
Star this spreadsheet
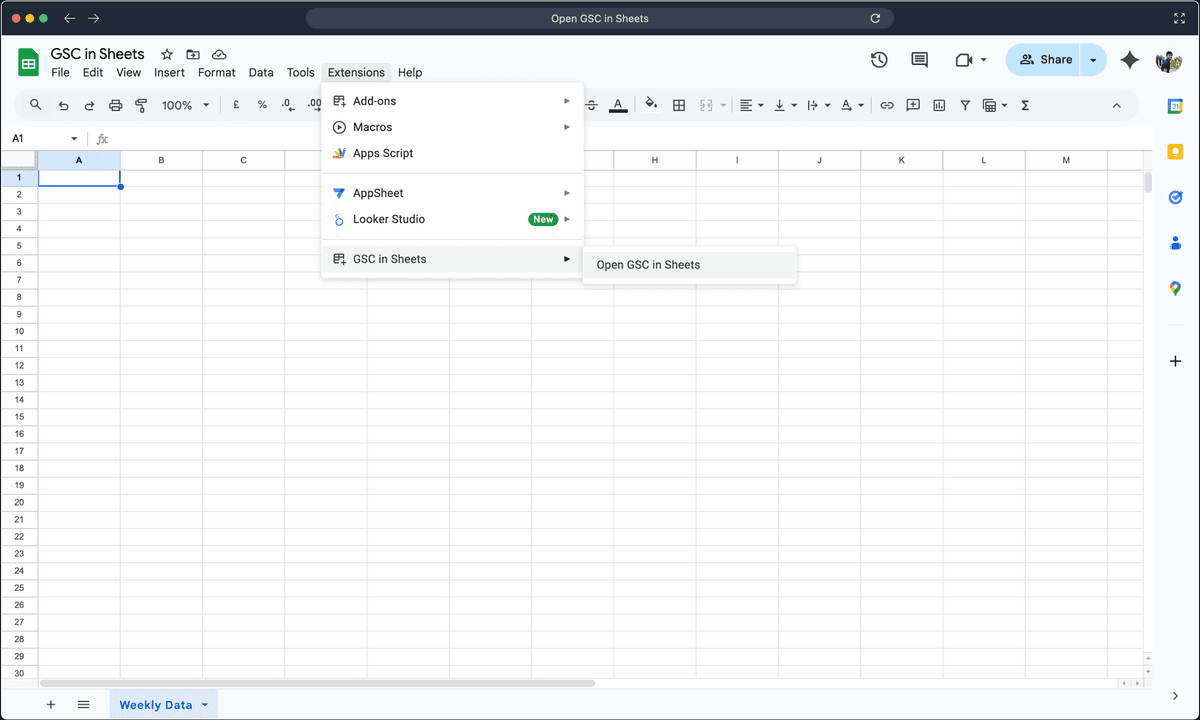click(167, 54)
